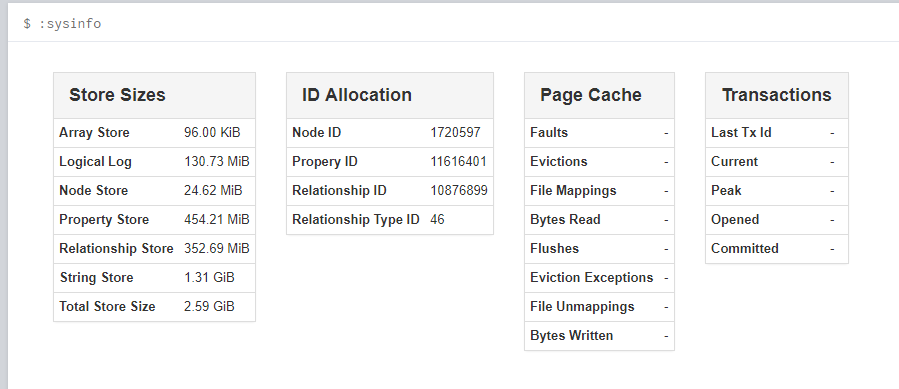The width and height of the screenshot is (899, 389).
Task: Select the String Store 1.31 GiB value
Action: (209, 278)
